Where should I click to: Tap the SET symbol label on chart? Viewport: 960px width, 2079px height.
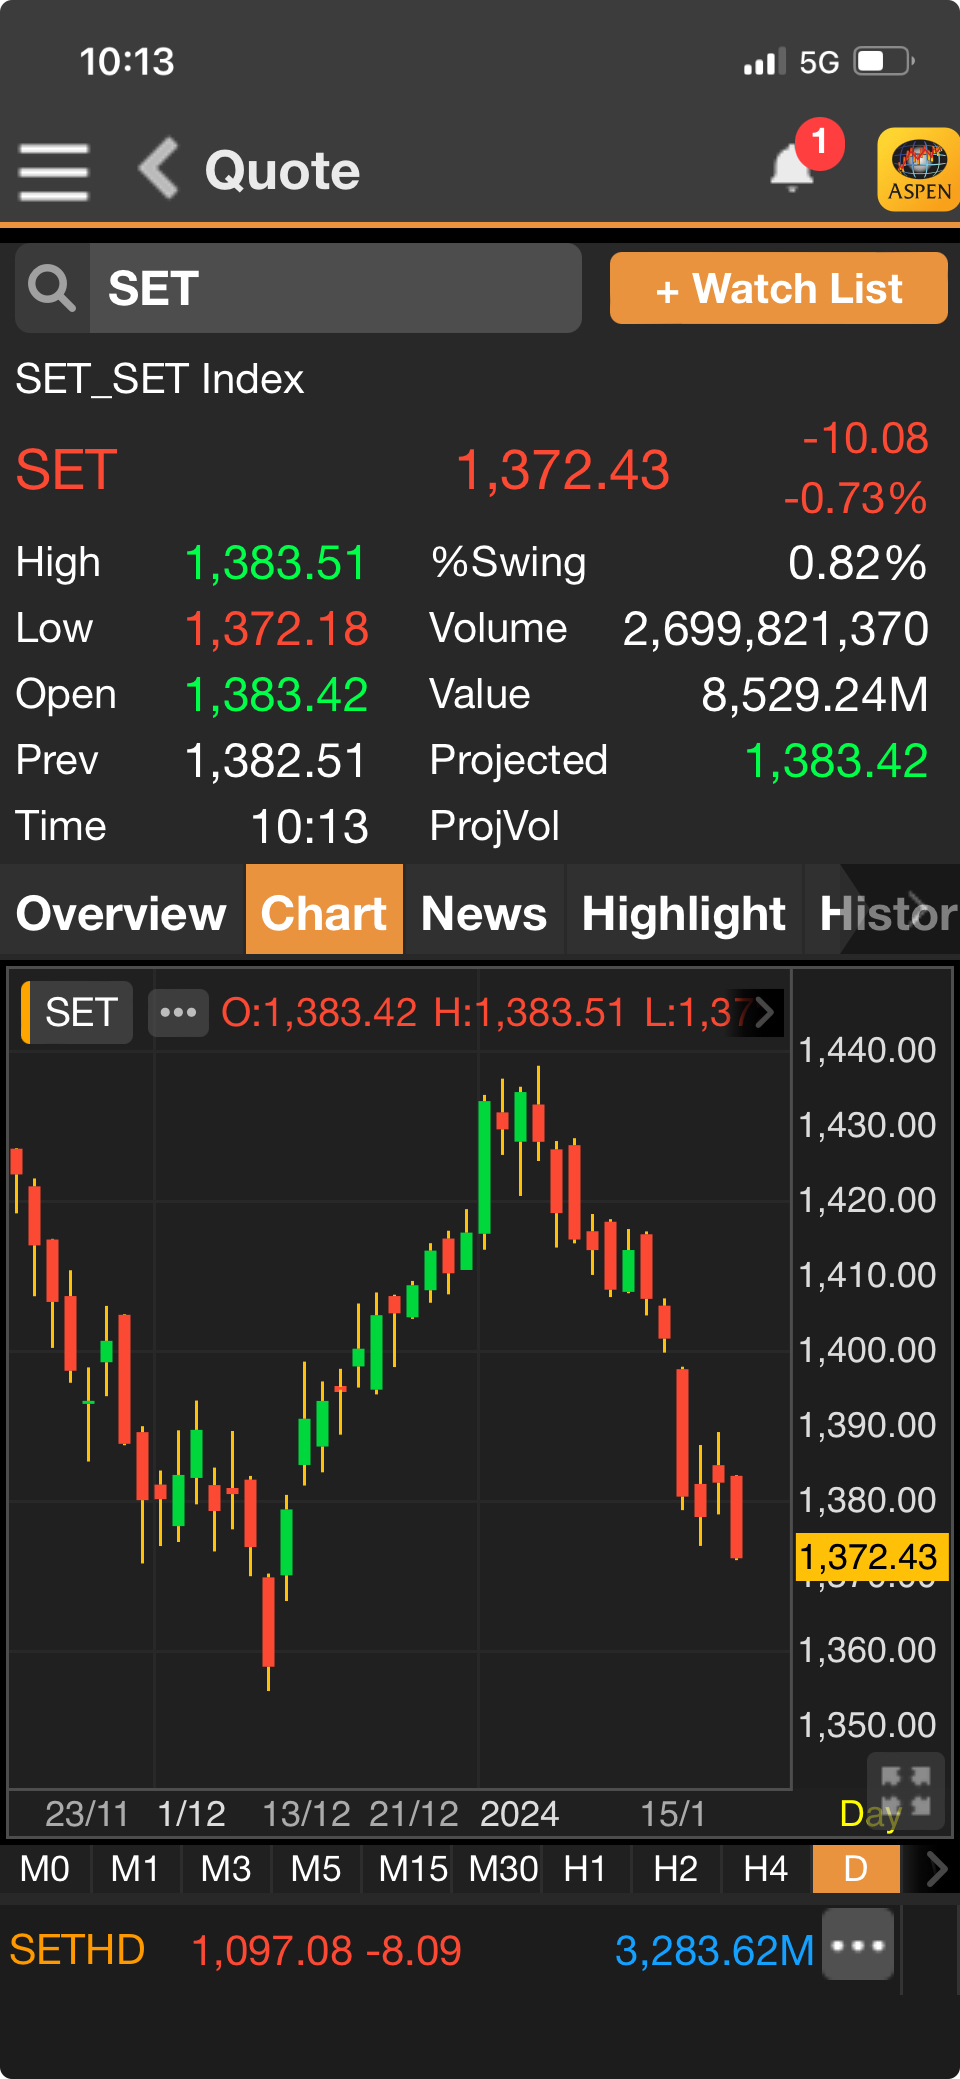[80, 1013]
